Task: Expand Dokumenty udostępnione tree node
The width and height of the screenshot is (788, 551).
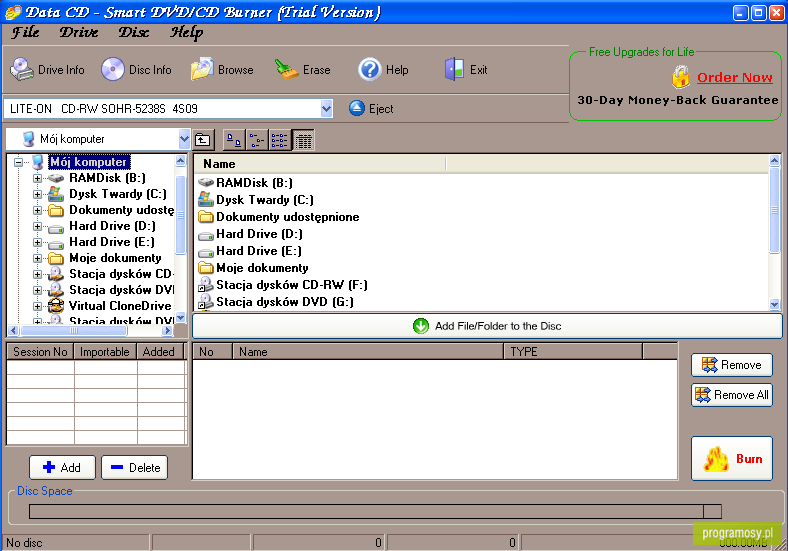Action: (x=37, y=210)
